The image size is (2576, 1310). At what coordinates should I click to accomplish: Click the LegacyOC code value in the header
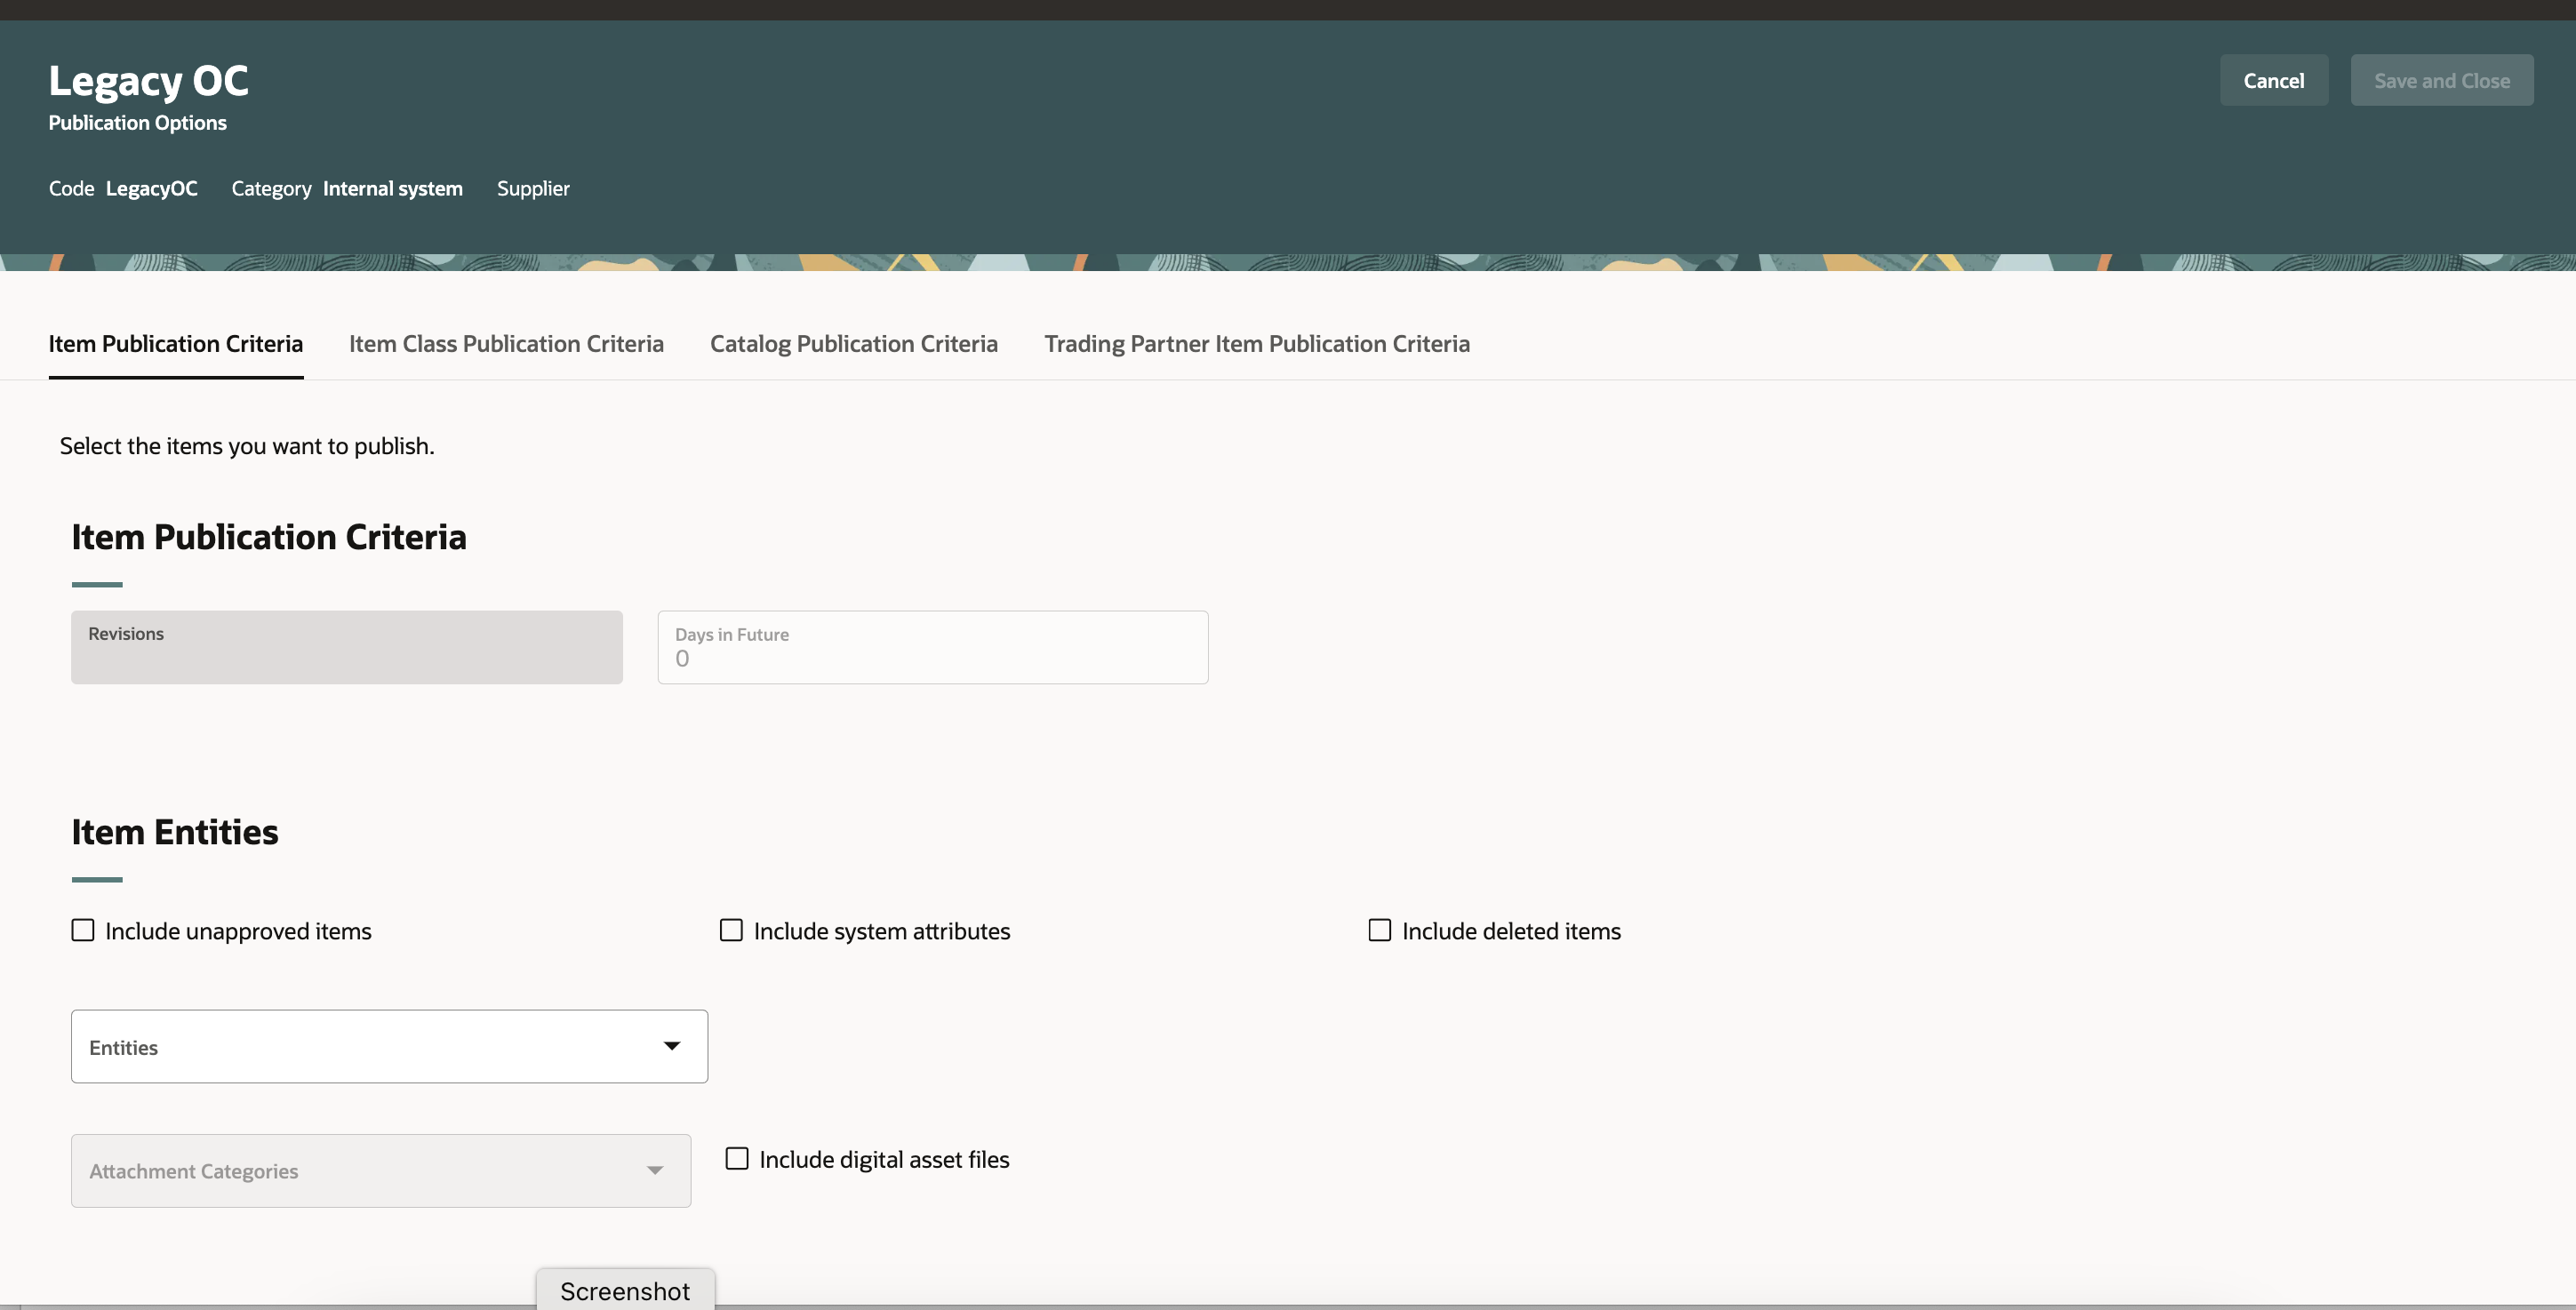point(151,188)
